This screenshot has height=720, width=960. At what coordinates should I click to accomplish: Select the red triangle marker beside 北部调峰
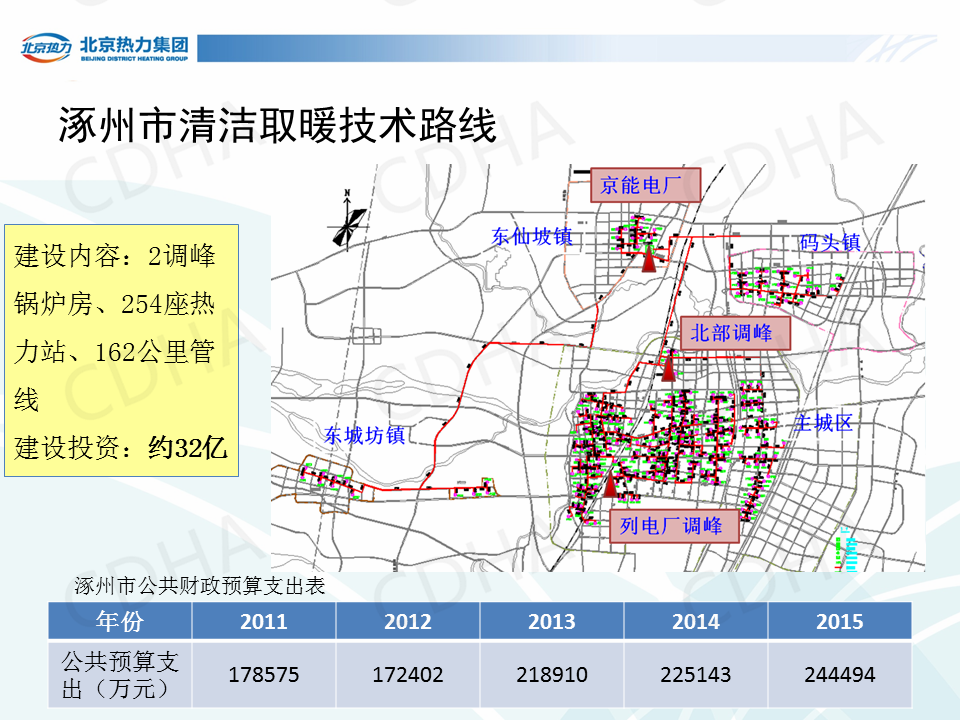coord(668,366)
